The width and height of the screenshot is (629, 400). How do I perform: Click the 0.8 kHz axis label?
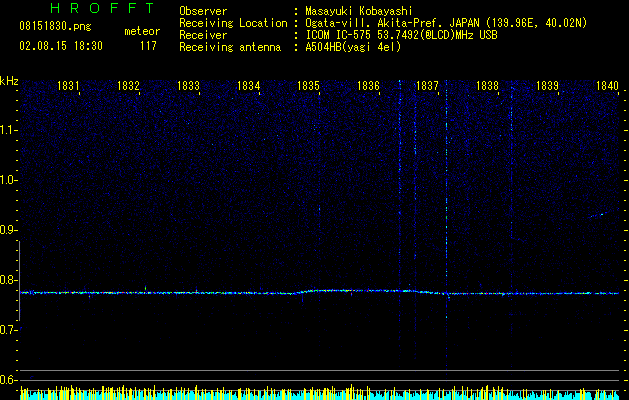(x=7, y=280)
